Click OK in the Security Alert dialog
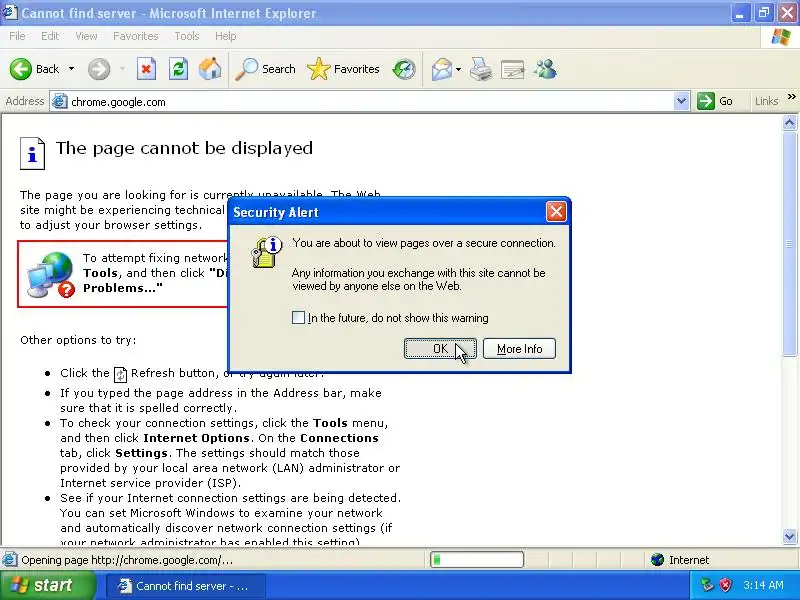This screenshot has height=600, width=800. (x=440, y=348)
